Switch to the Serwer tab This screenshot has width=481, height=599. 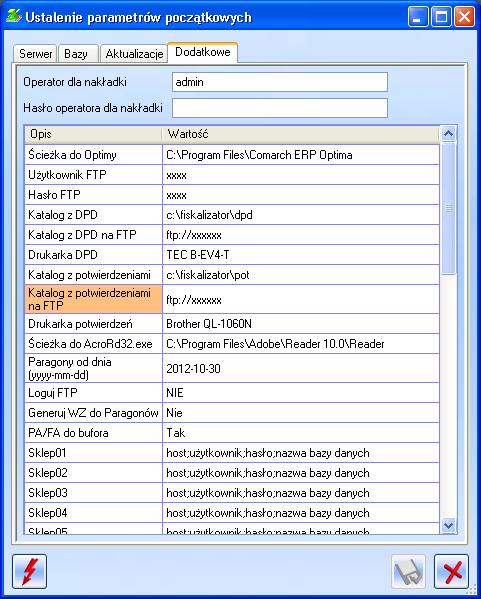pos(35,53)
